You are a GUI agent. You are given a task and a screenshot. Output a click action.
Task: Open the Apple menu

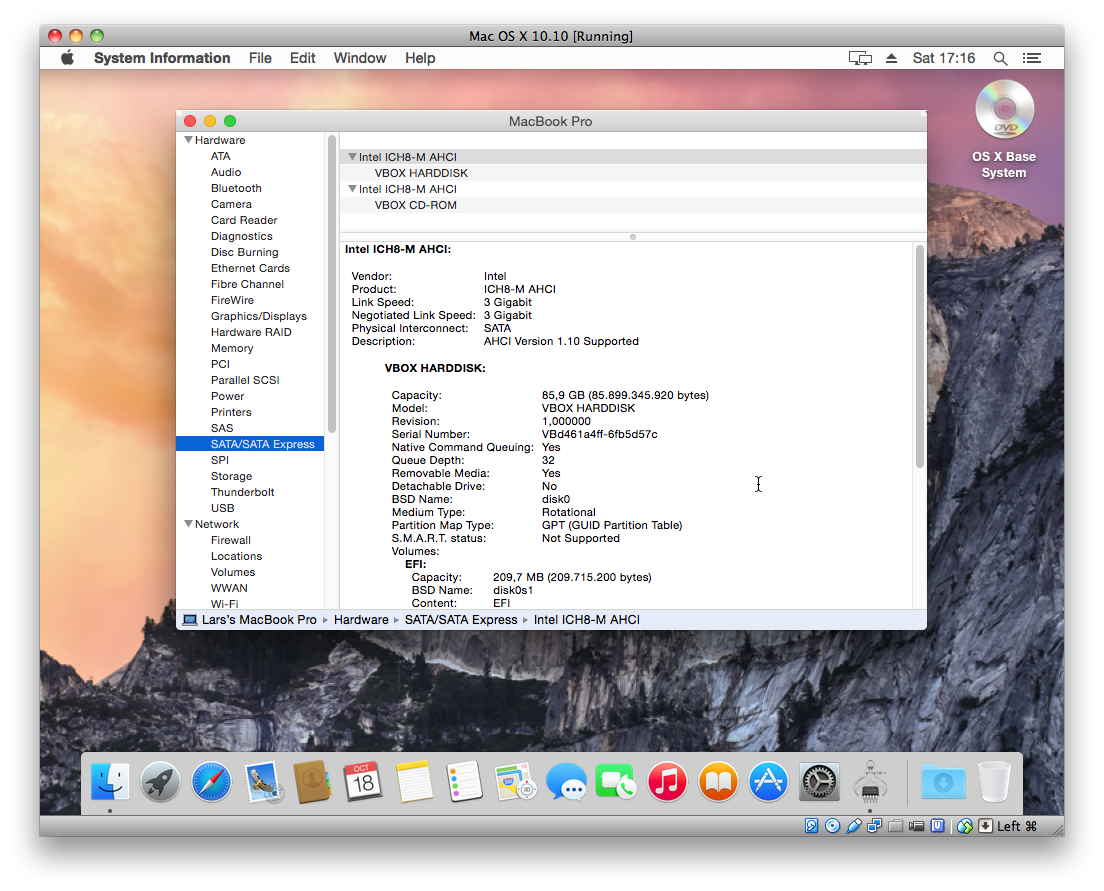point(68,58)
